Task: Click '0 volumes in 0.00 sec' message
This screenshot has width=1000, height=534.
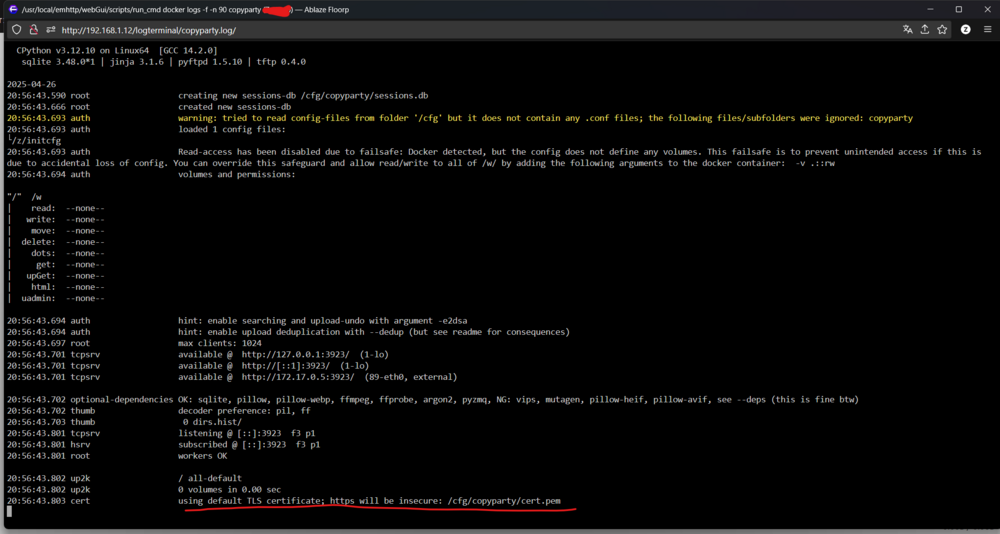Action: [229, 490]
